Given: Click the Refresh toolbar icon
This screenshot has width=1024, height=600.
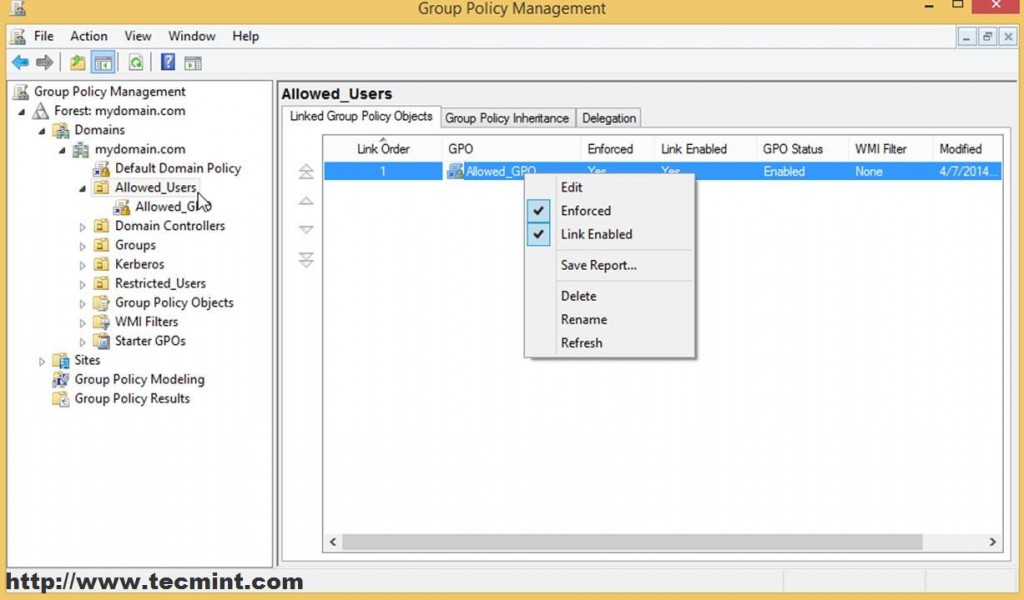Looking at the screenshot, I should (133, 62).
